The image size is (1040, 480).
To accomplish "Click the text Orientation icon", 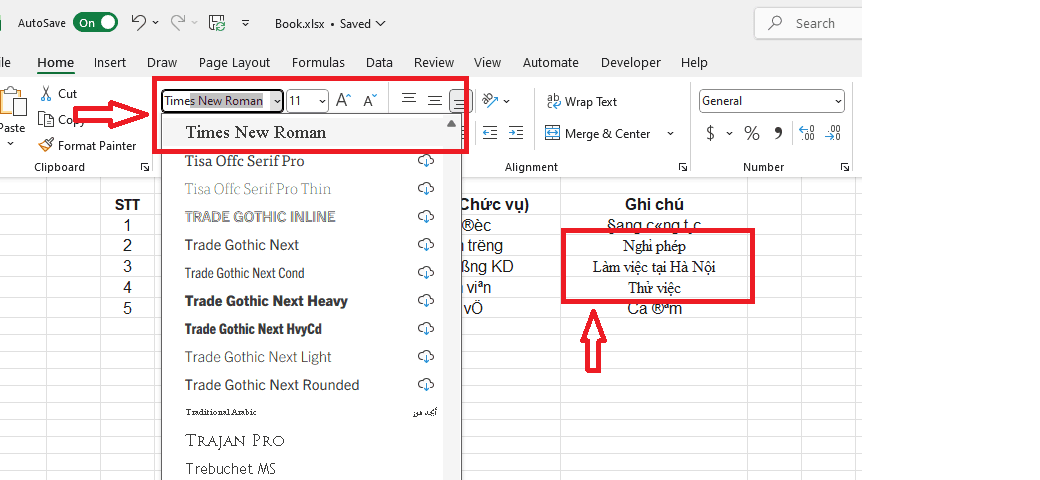I will pyautogui.click(x=490, y=101).
